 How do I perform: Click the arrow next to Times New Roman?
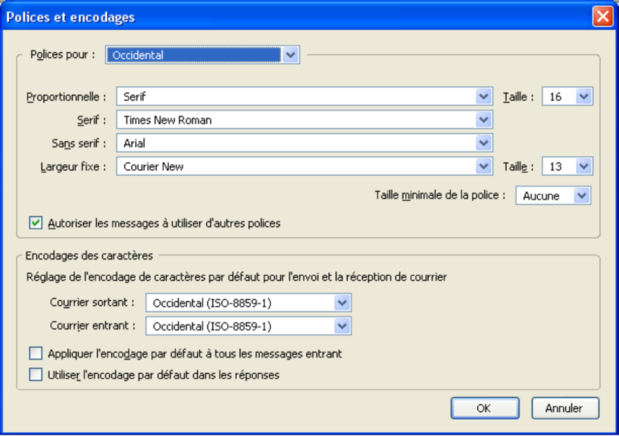[x=484, y=120]
